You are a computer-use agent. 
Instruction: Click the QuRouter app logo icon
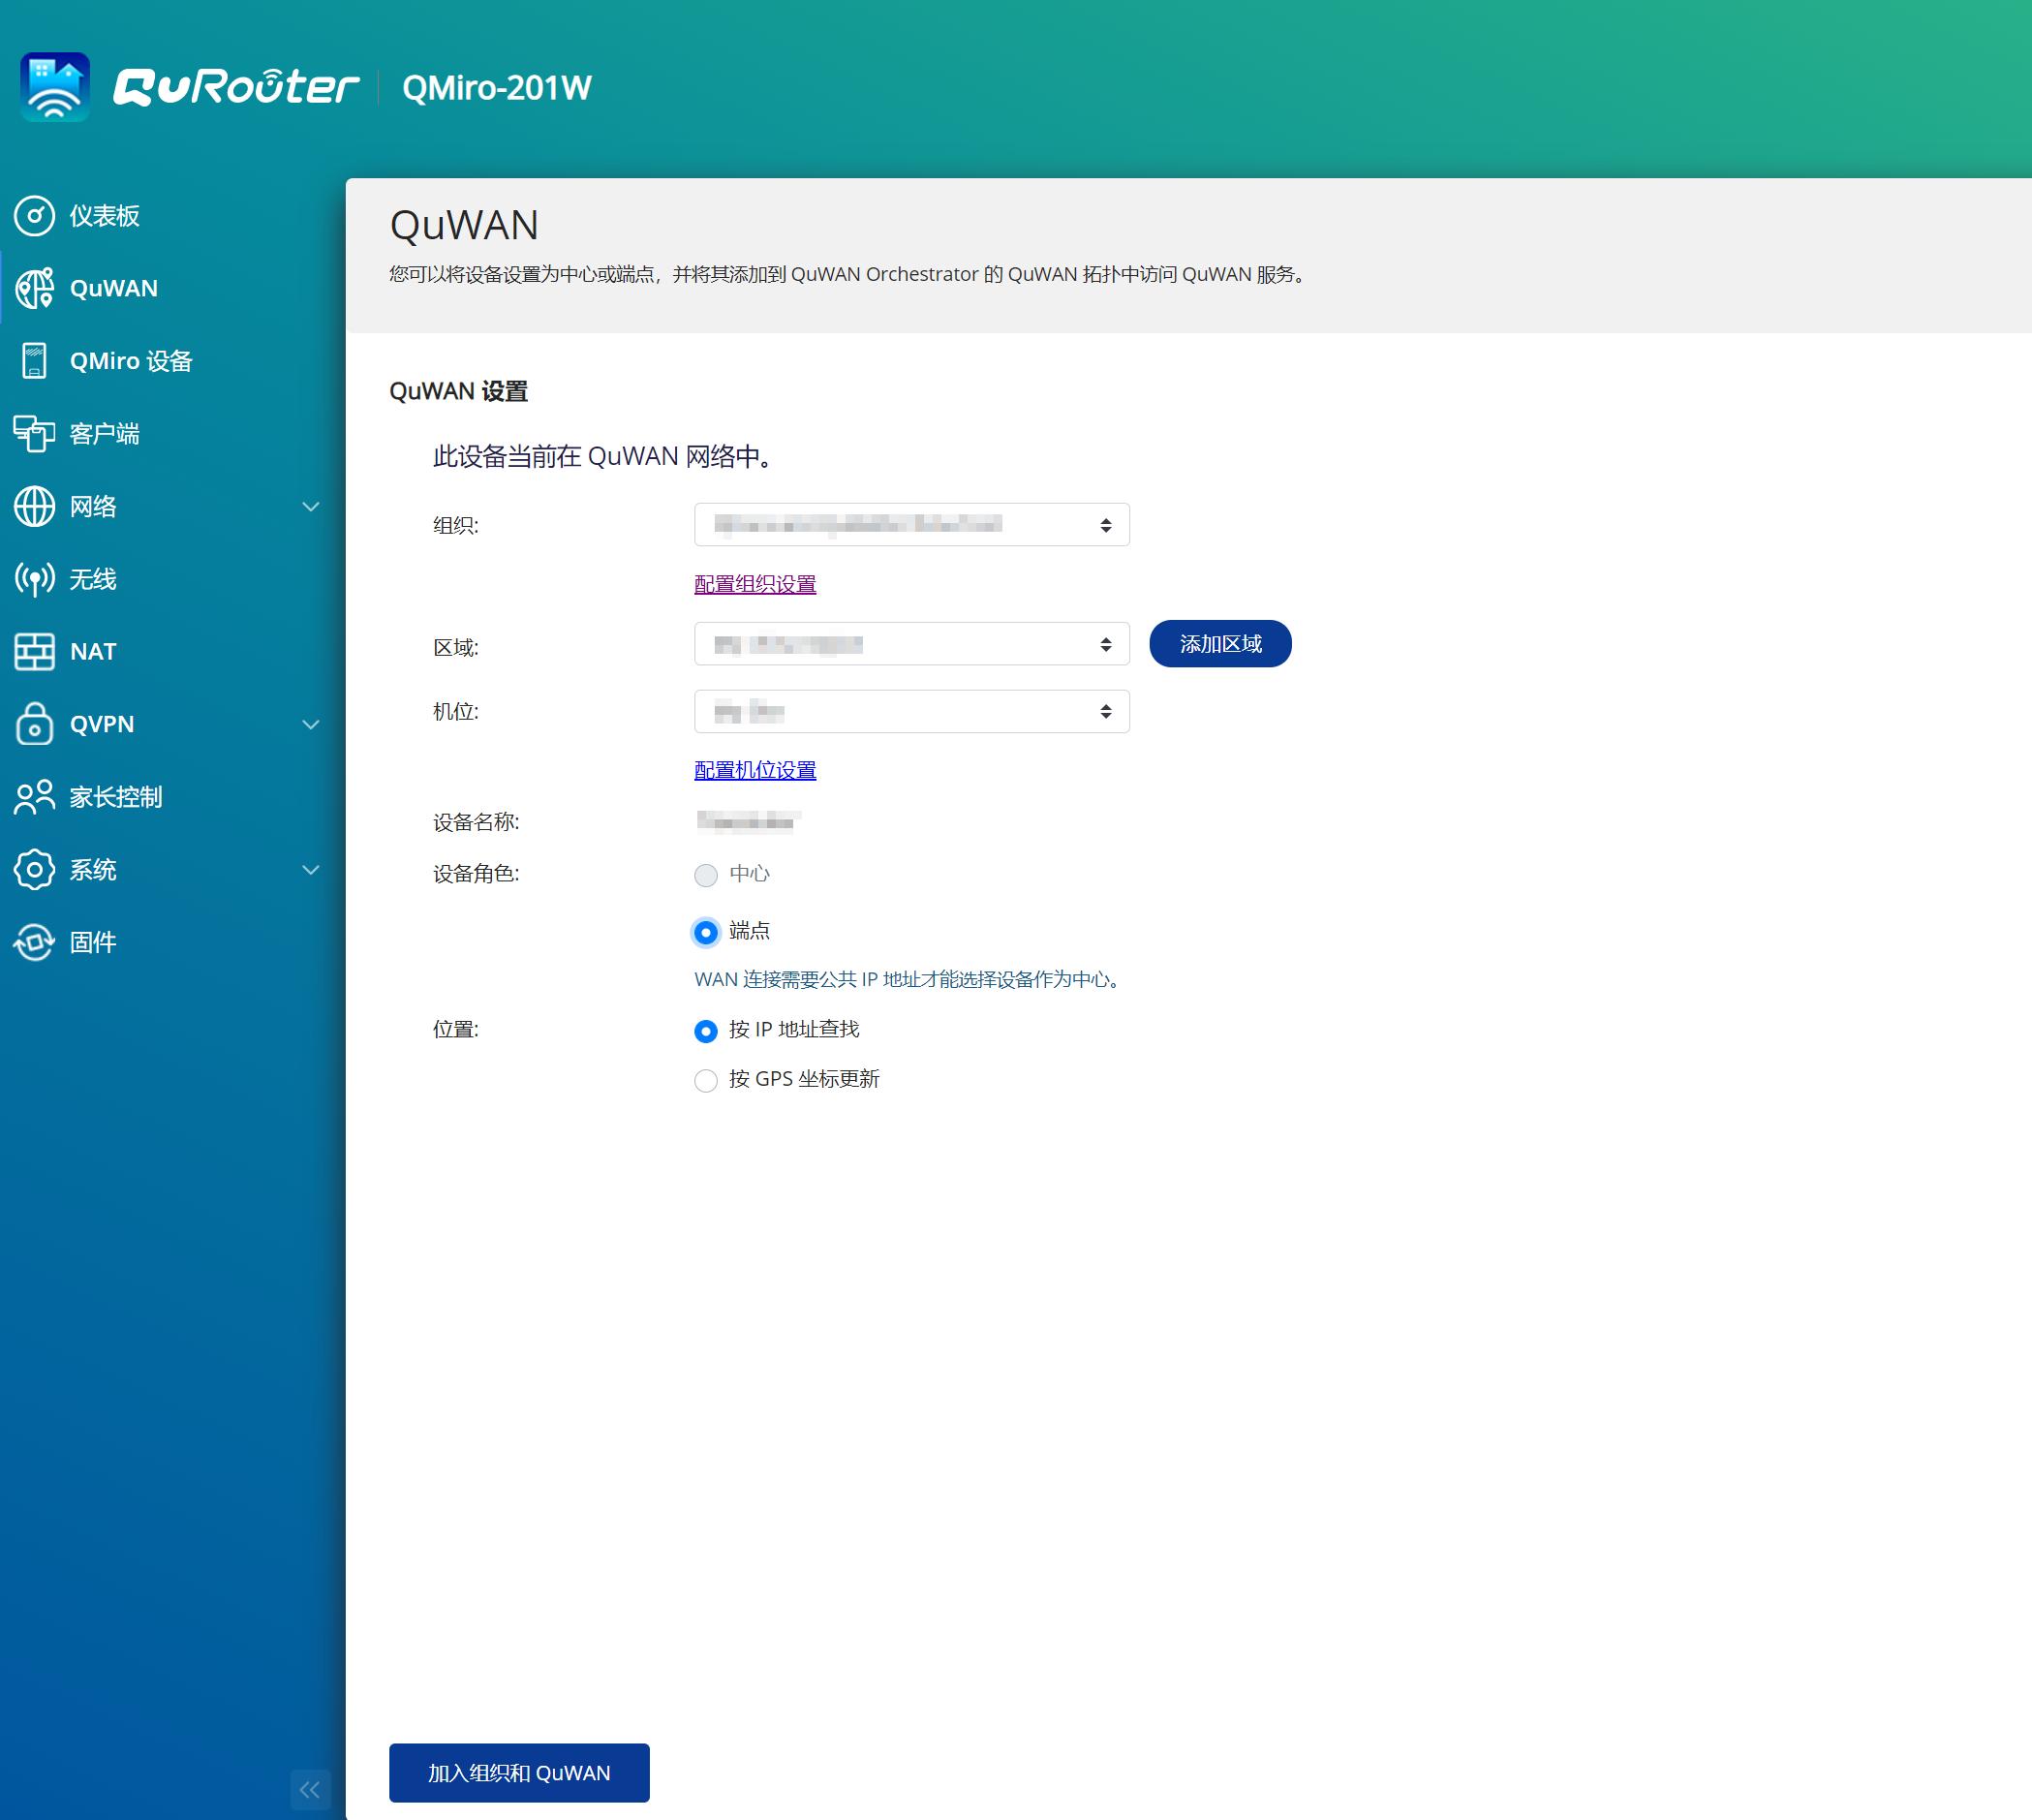tap(55, 87)
